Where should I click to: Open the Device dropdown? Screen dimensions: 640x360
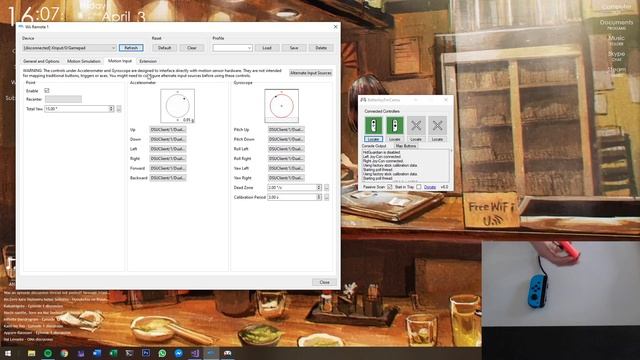click(69, 48)
